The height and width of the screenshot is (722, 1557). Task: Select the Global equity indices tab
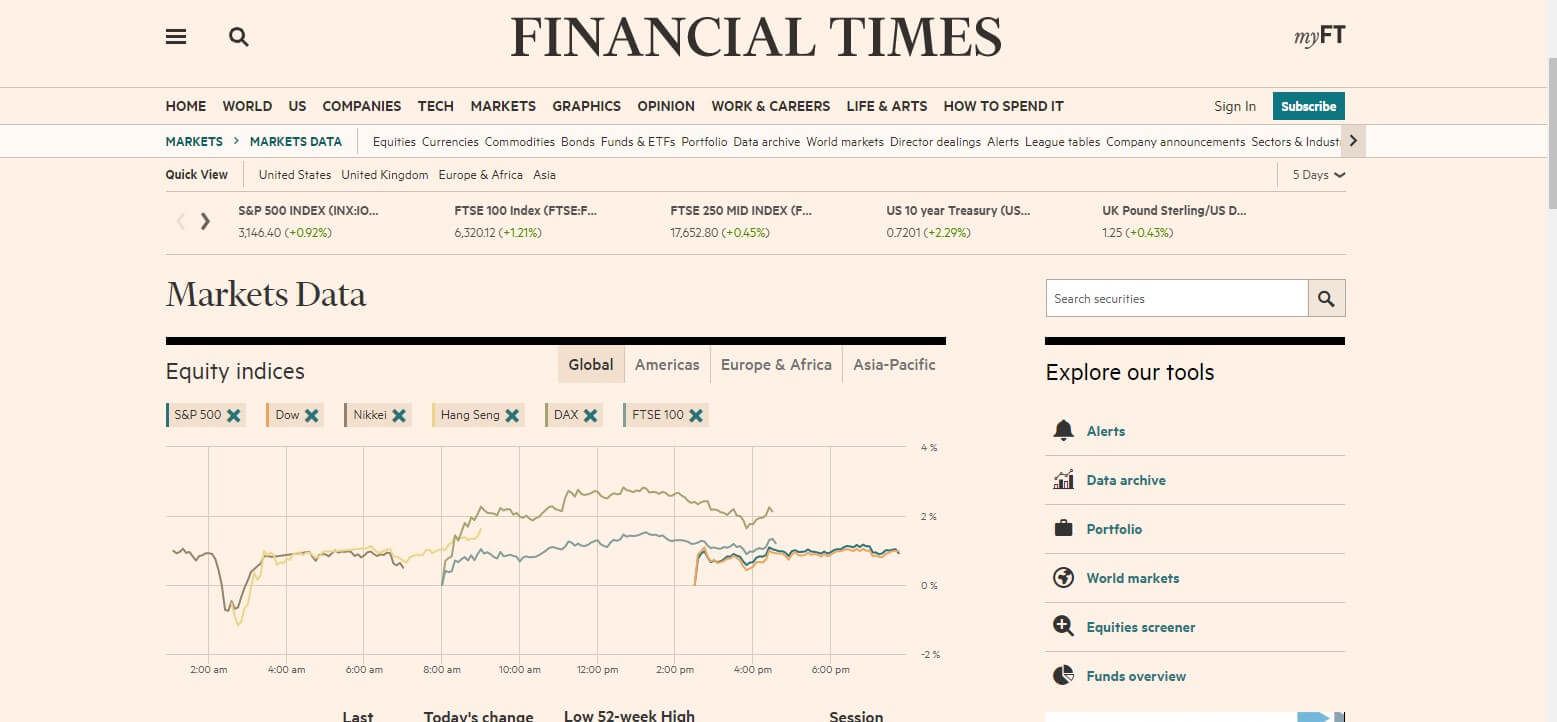coord(591,365)
